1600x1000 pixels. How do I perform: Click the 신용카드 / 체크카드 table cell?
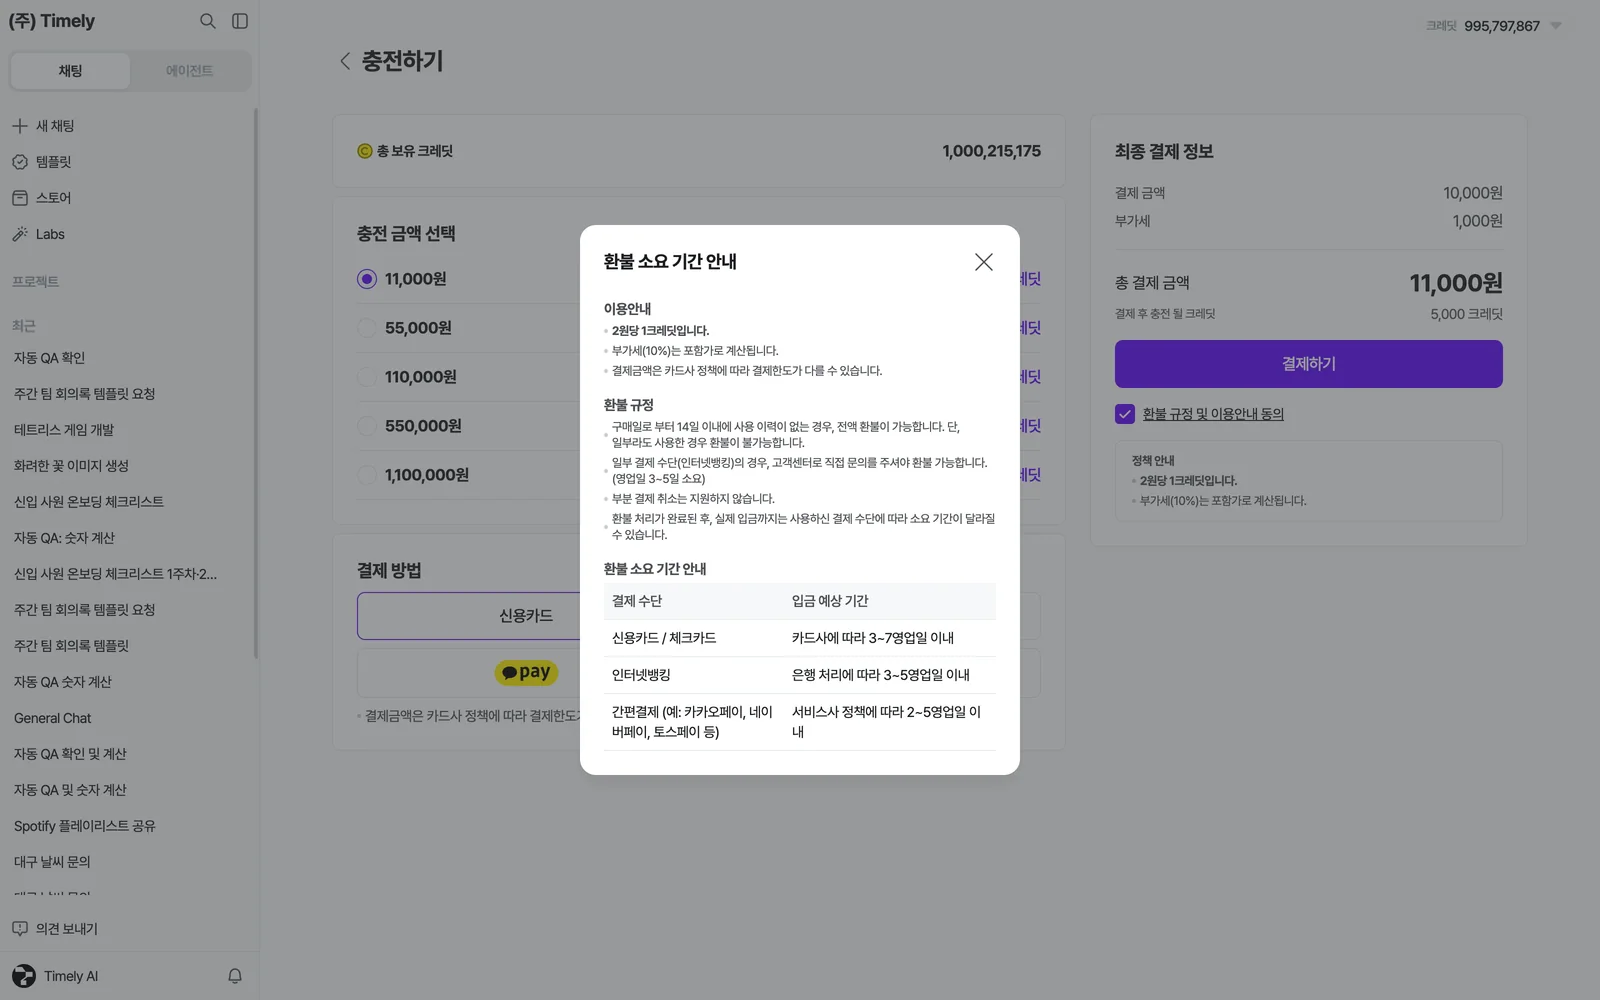(664, 638)
